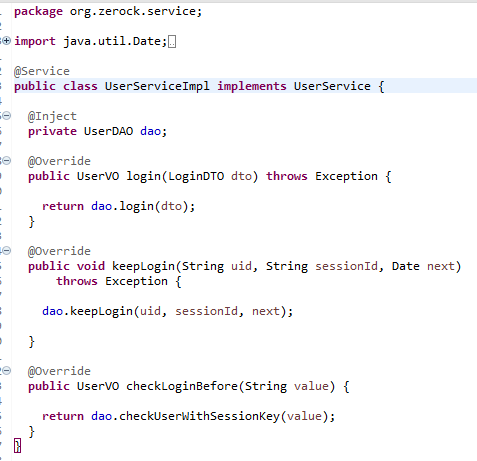The width and height of the screenshot is (477, 461).
Task: Click the @Inject annotation text
Action: click(52, 116)
